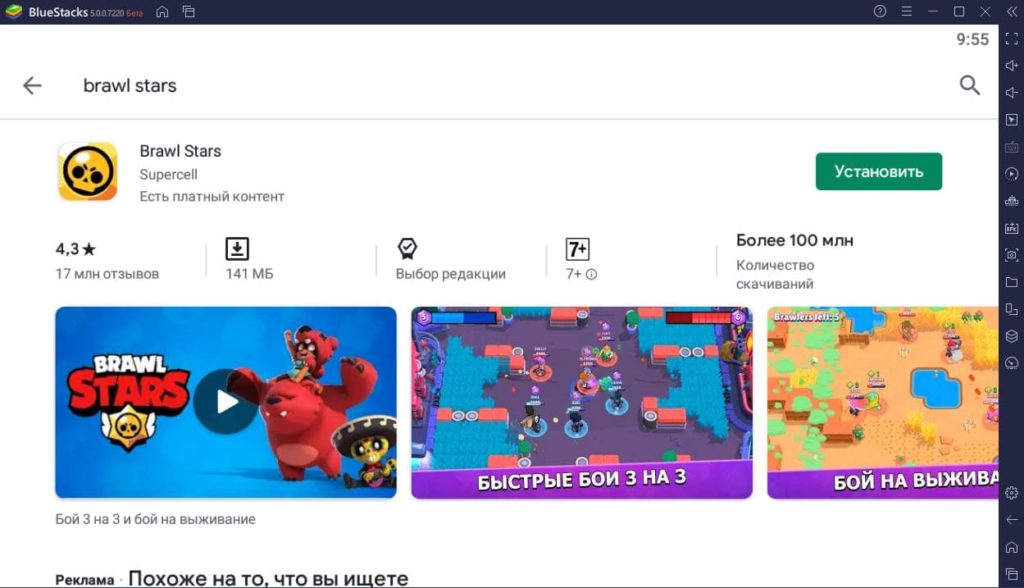Increase volume with sidebar speaker plus icon
Image resolution: width=1024 pixels, height=588 pixels.
tap(1012, 65)
